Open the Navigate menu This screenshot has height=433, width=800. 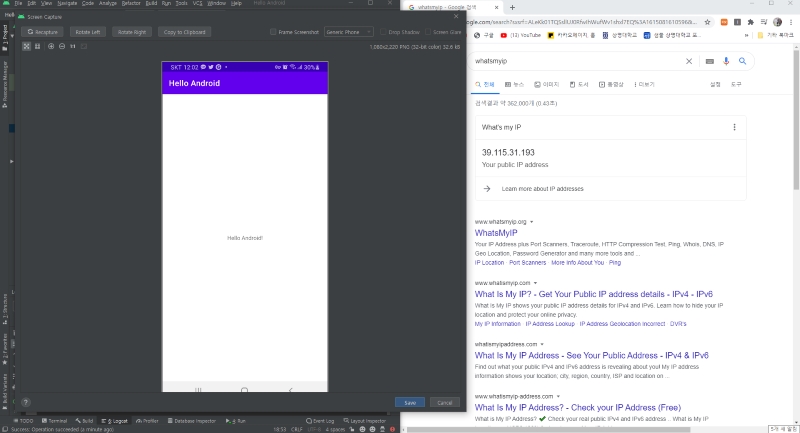67,3
